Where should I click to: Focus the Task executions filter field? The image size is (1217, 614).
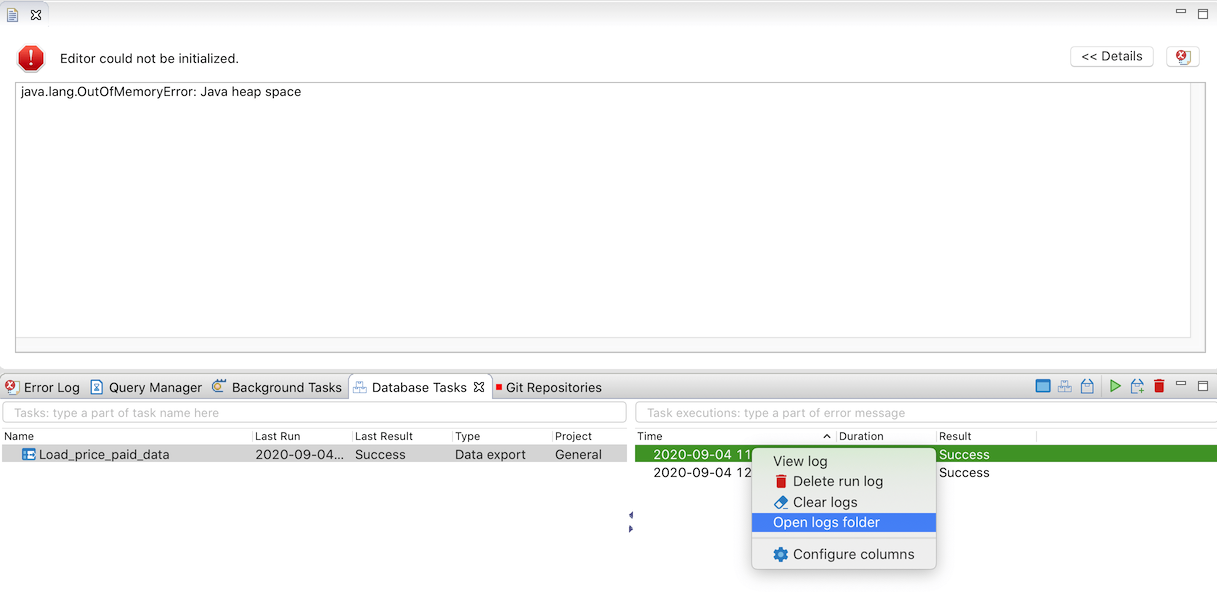tap(926, 412)
